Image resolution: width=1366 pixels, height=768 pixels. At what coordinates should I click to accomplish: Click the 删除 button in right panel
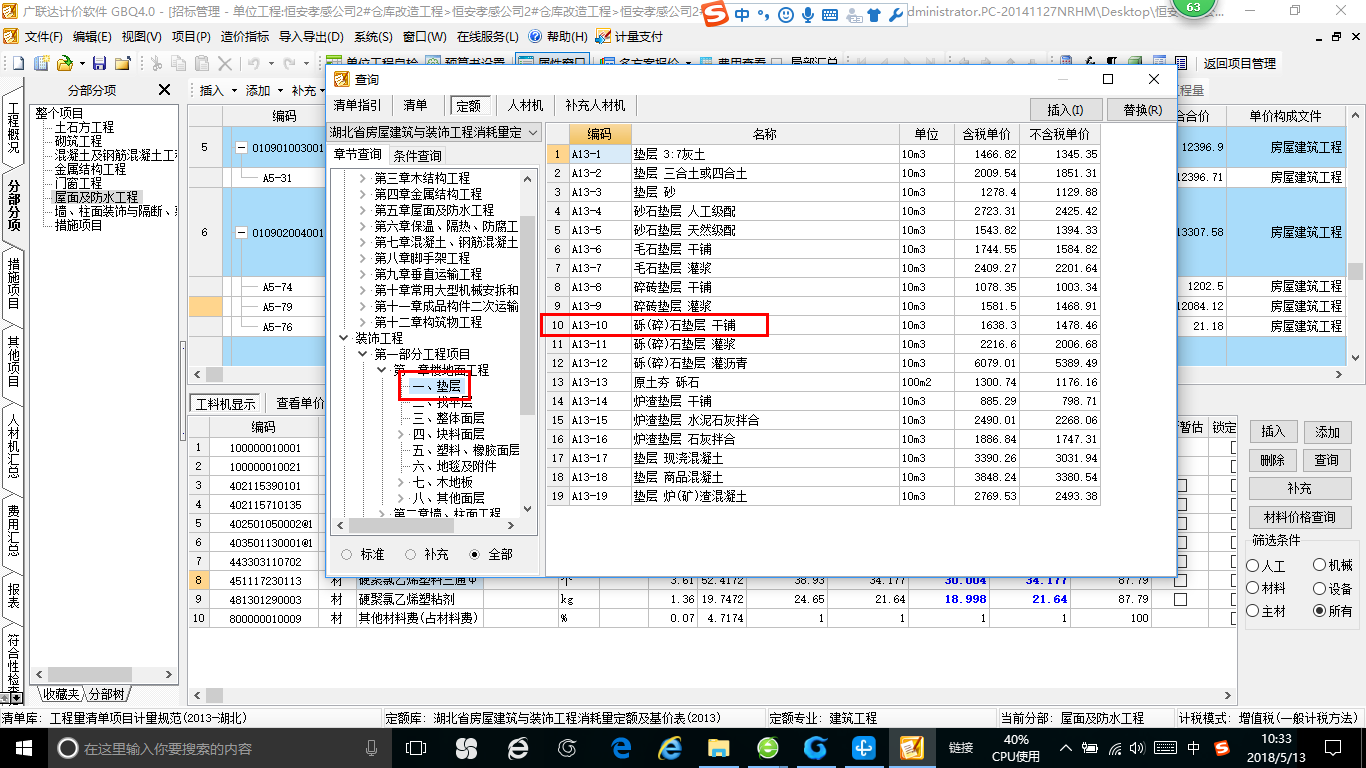pyautogui.click(x=1273, y=460)
